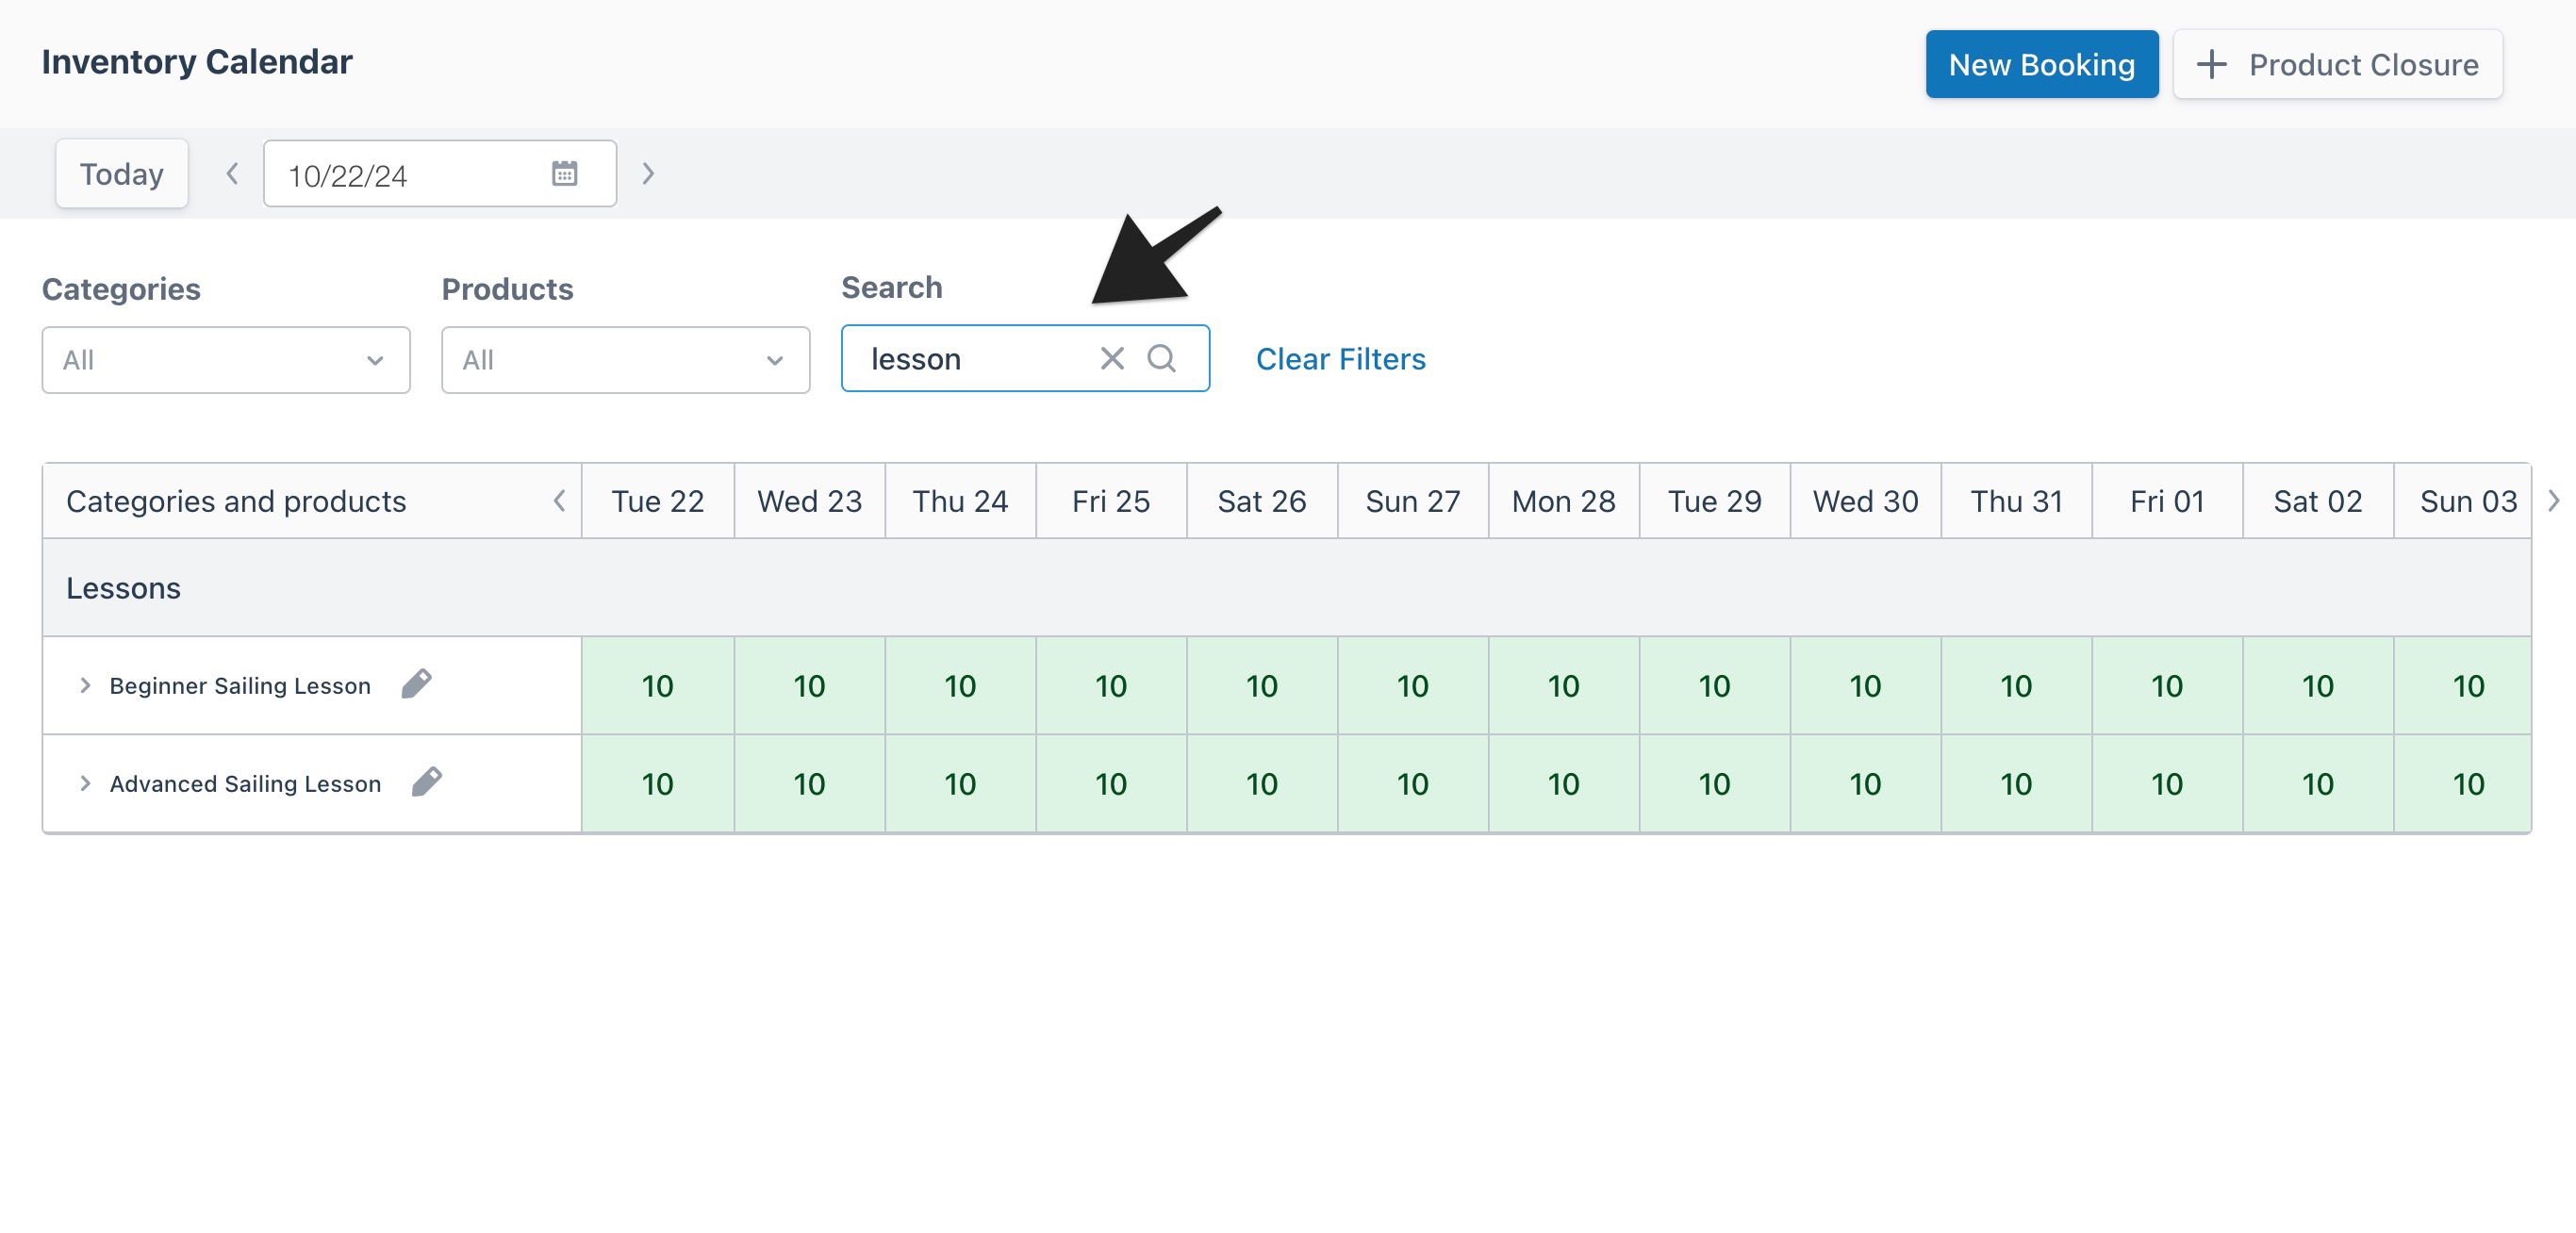Go to the previous date range arrow
The image size is (2576, 1233).
pos(232,174)
